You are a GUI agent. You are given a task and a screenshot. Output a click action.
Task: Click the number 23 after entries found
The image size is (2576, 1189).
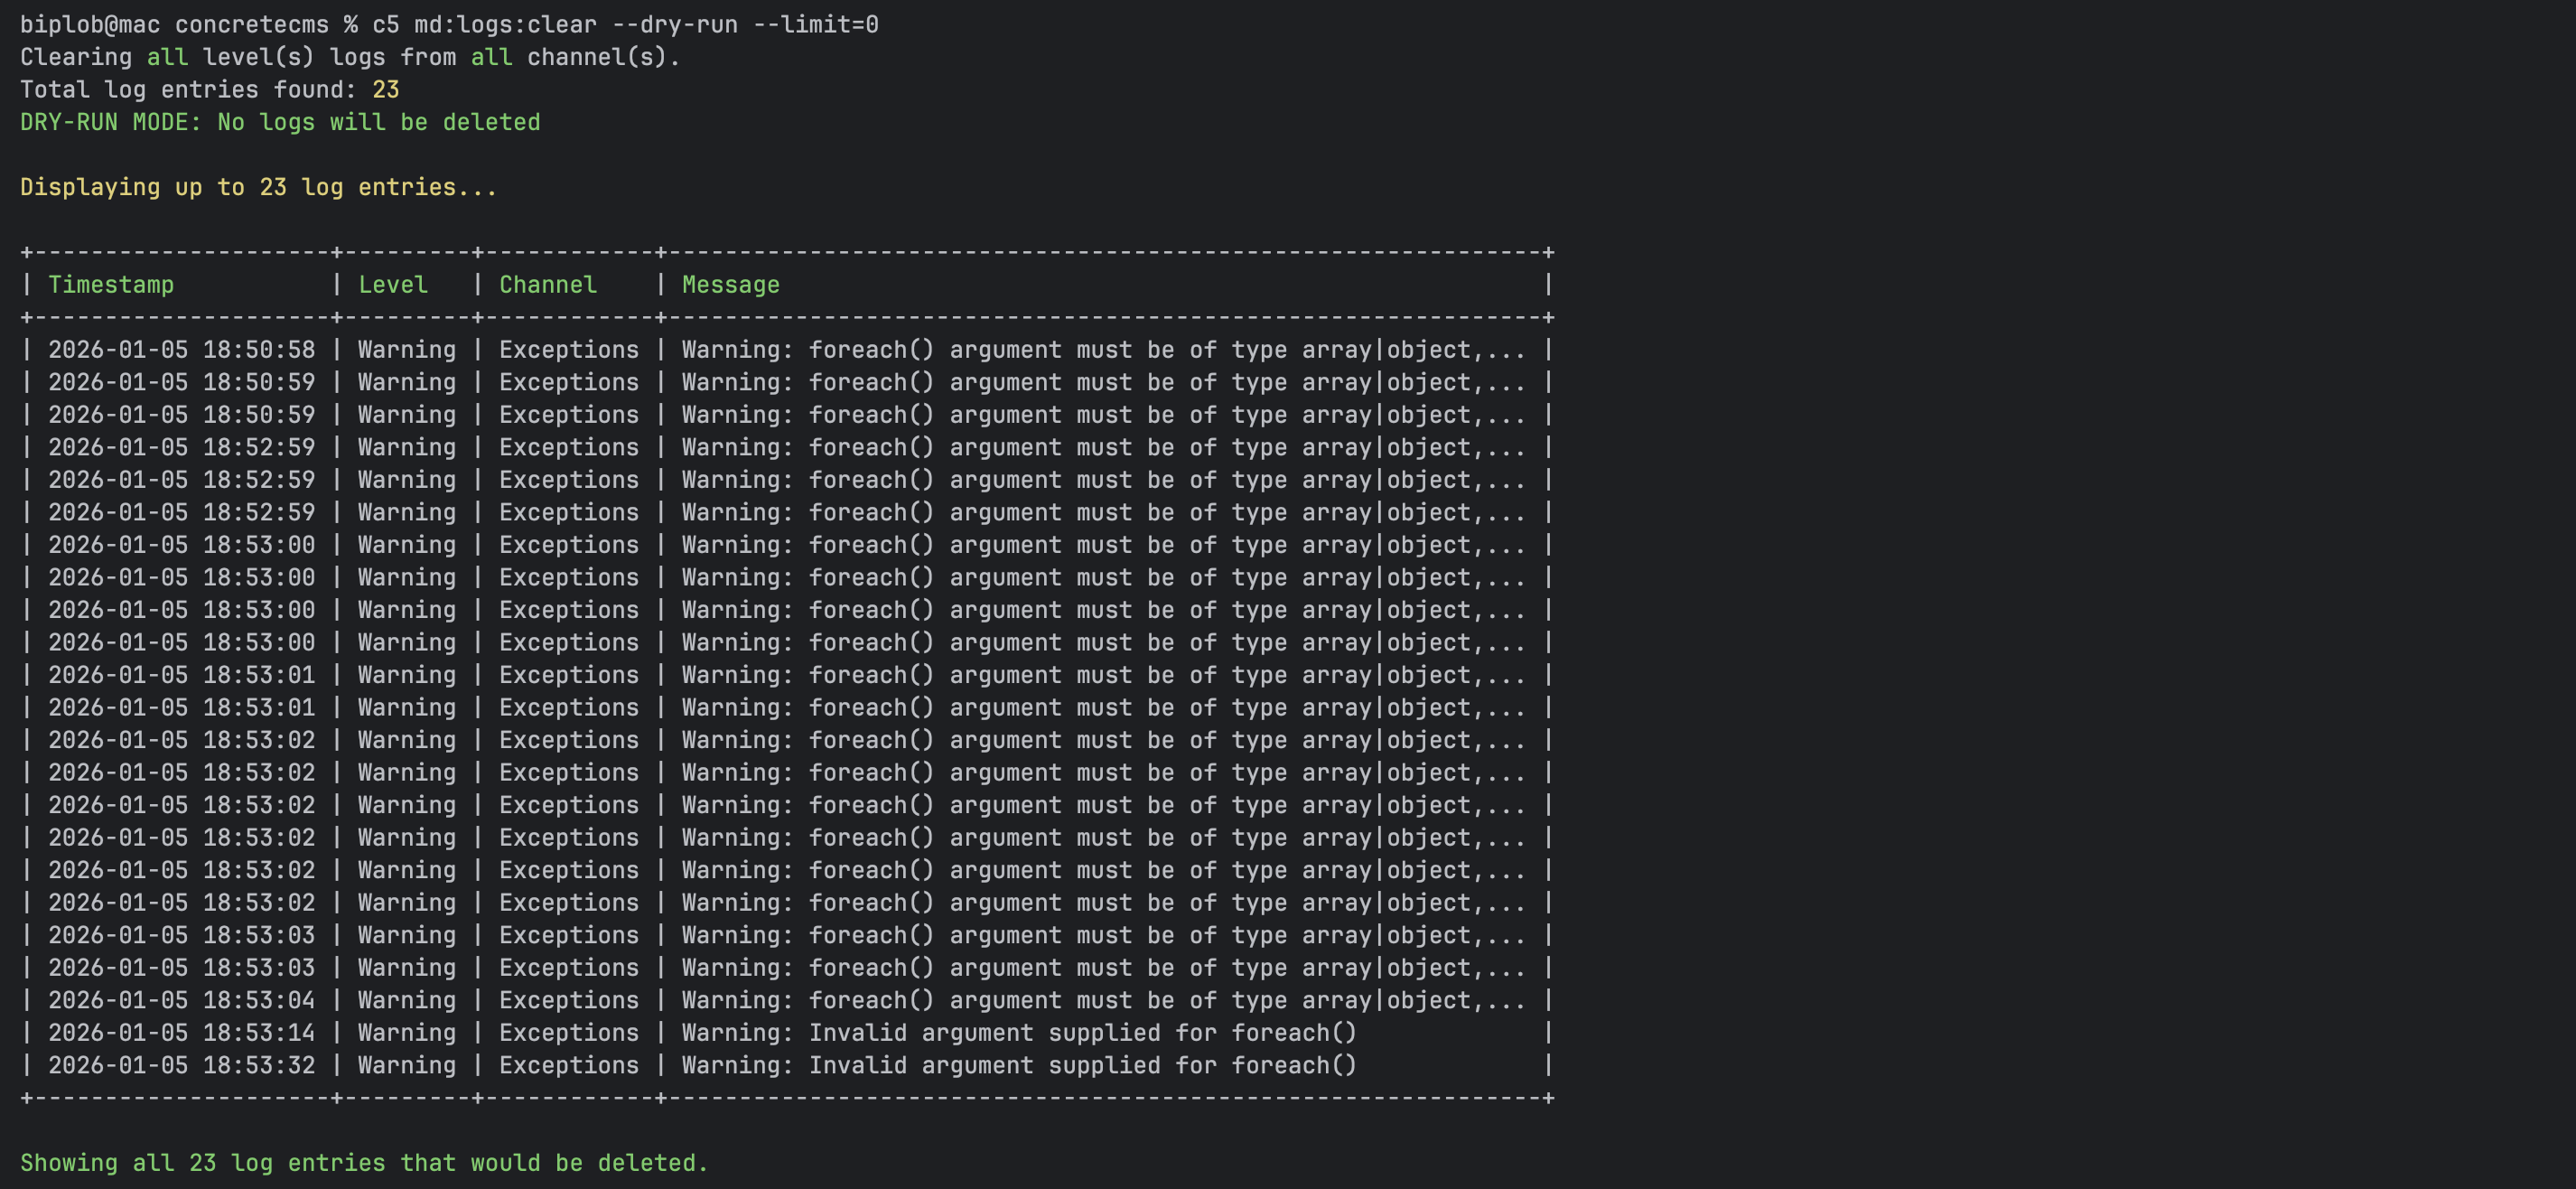(x=385, y=90)
